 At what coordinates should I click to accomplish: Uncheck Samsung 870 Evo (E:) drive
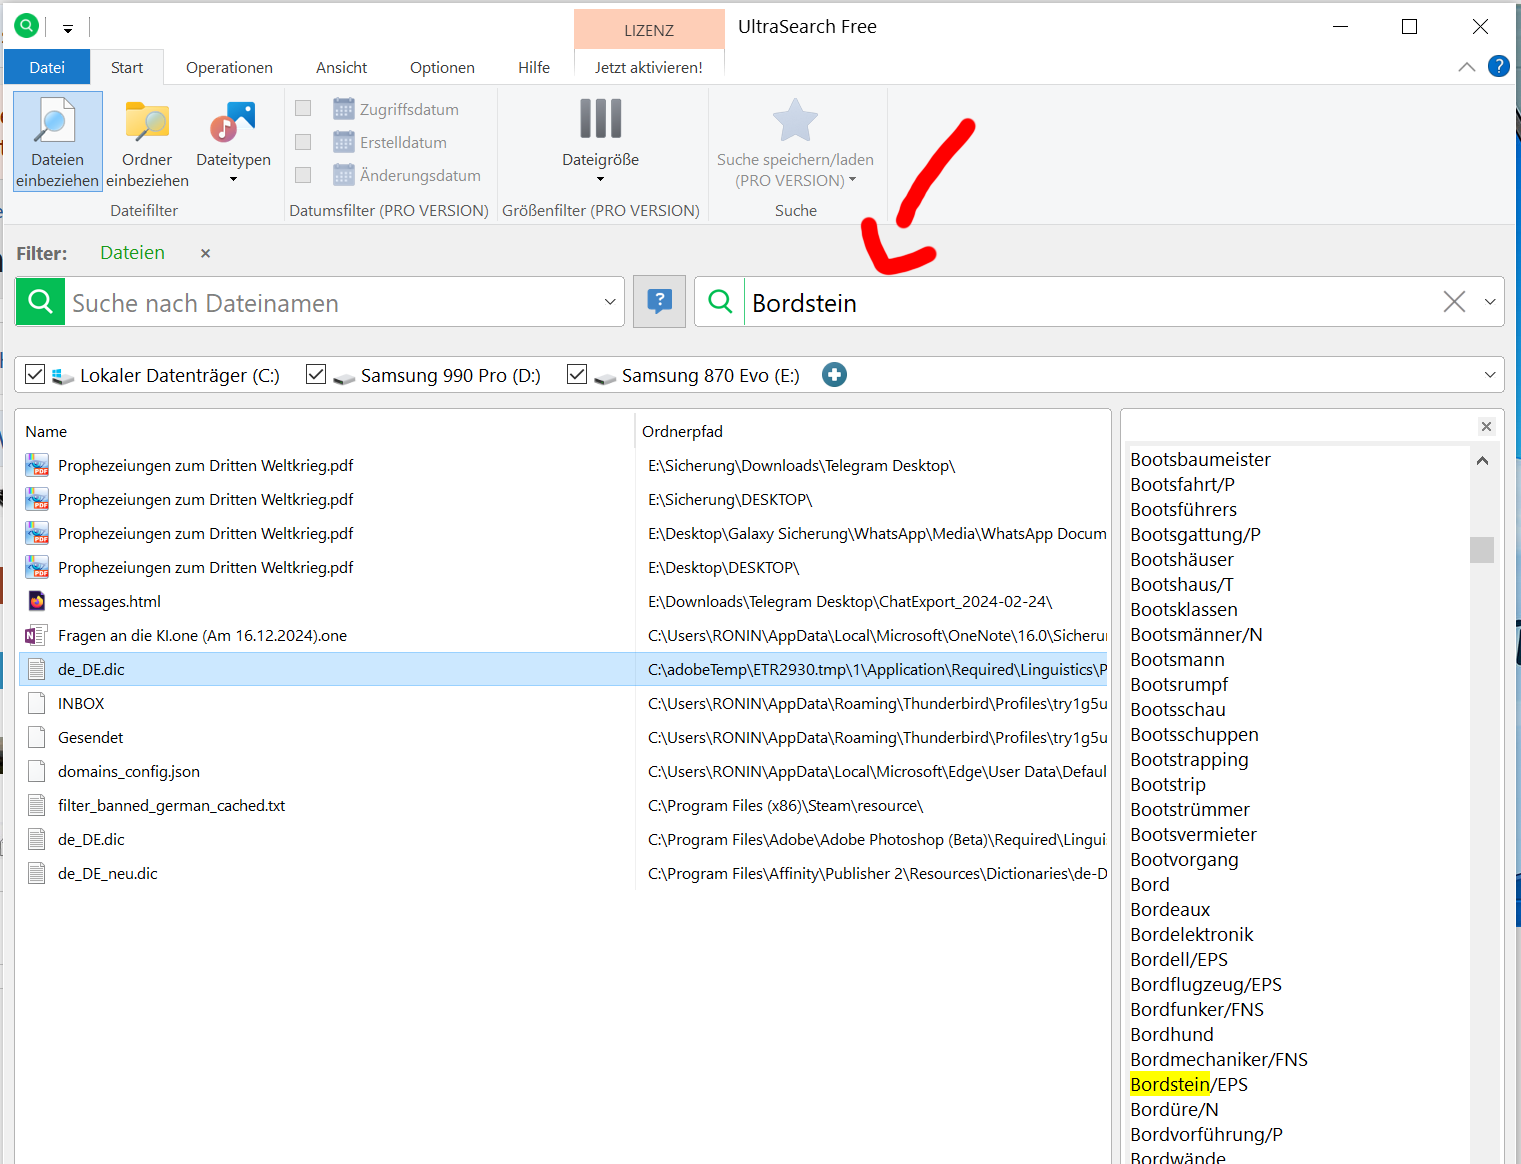tap(577, 374)
